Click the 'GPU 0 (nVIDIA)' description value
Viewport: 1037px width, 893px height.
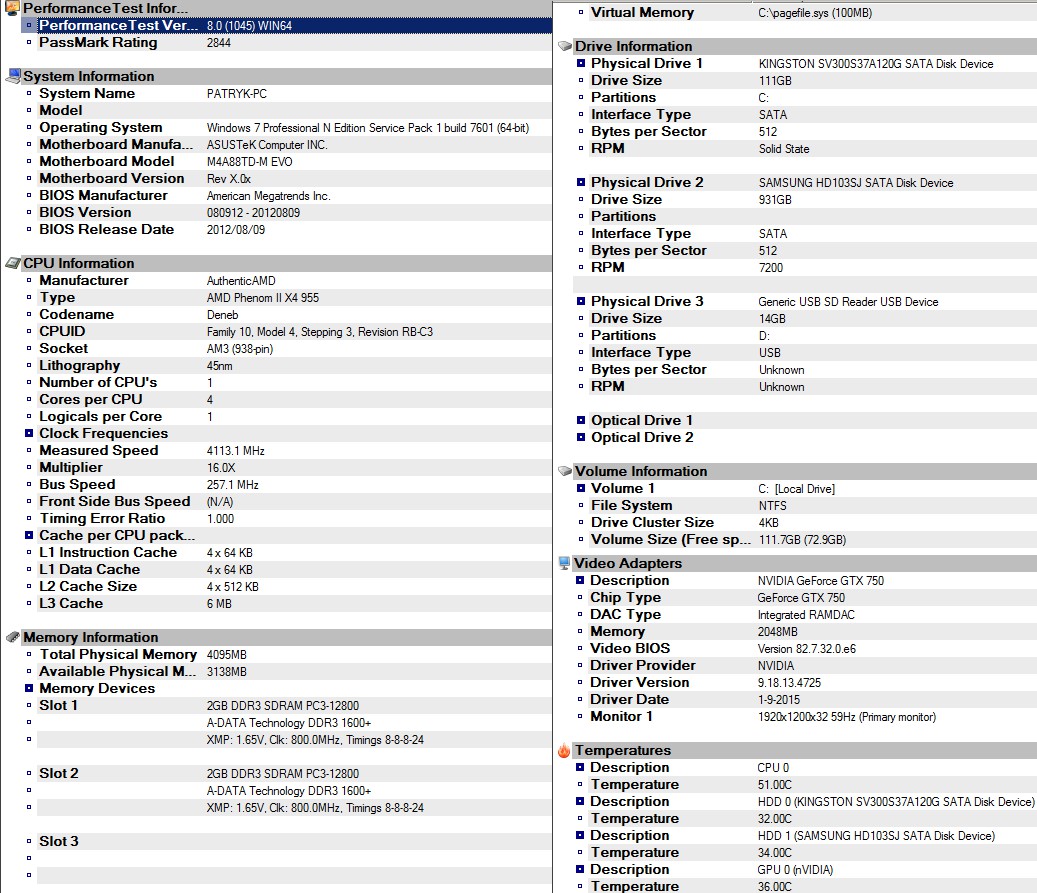(795, 870)
